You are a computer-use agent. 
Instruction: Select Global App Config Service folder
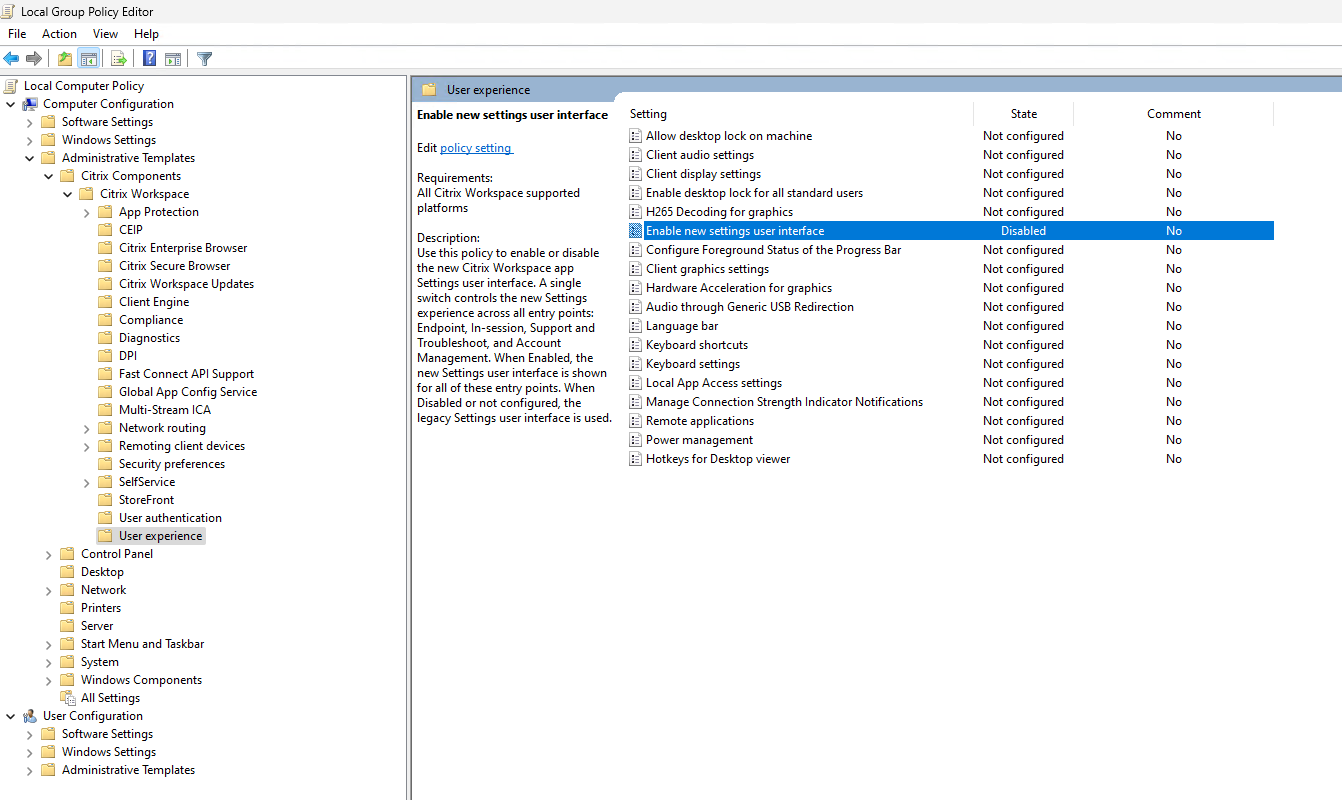click(188, 392)
